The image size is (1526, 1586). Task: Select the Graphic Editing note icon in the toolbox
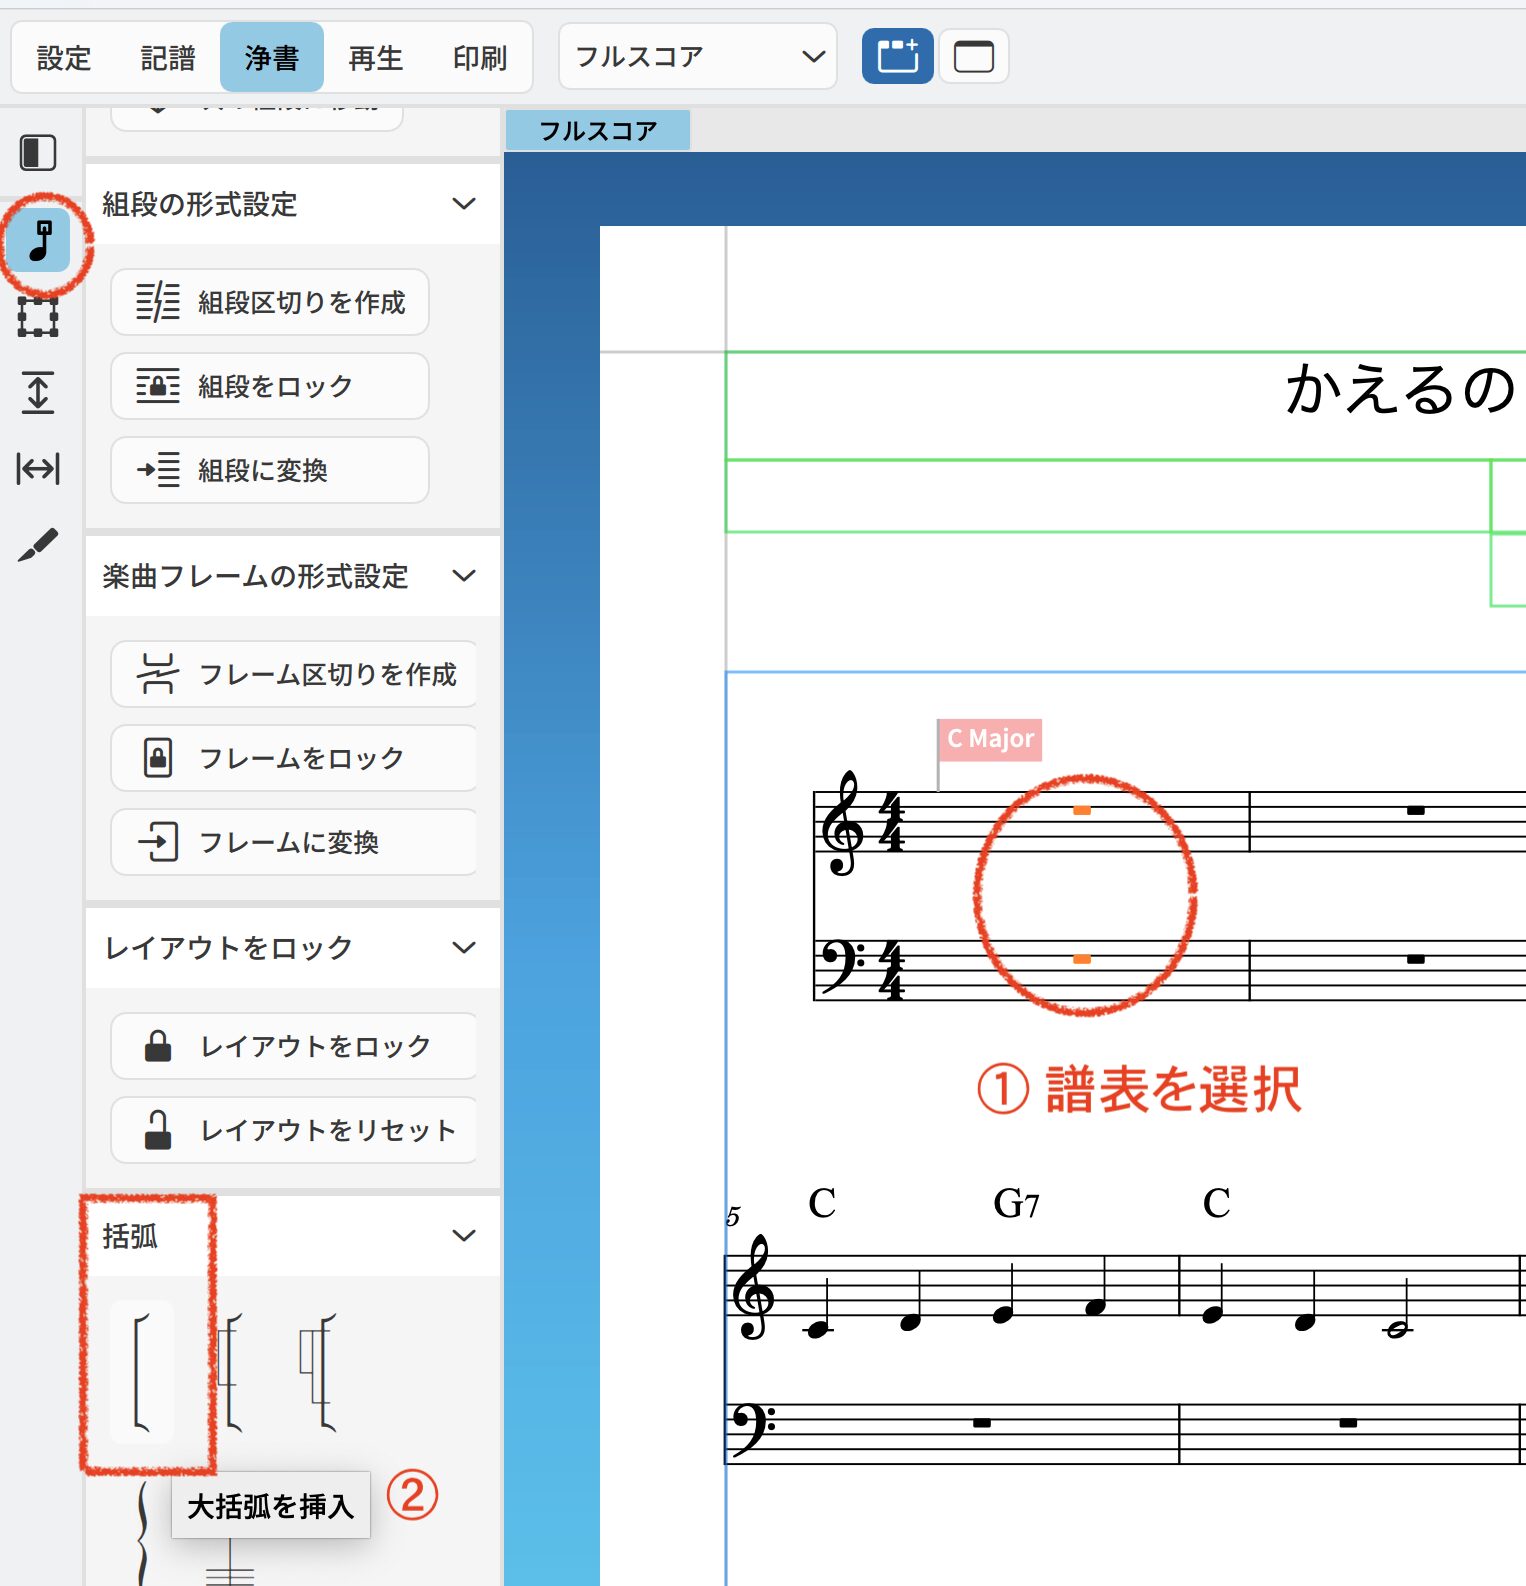(40, 241)
